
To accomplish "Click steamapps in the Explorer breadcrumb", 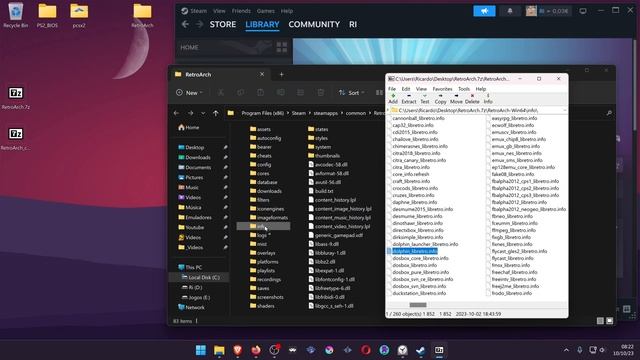I will tap(325, 113).
